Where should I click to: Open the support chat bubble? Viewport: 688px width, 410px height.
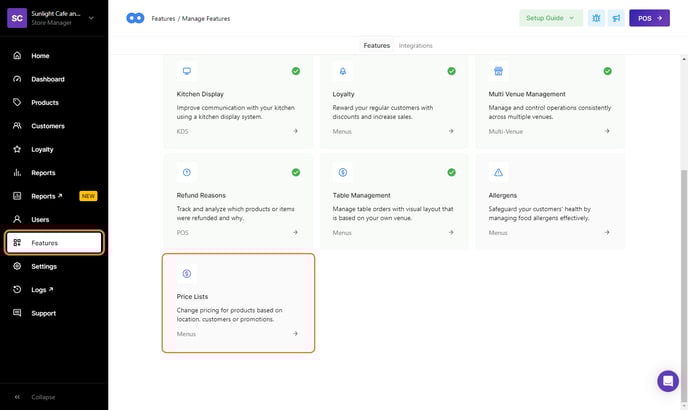tap(667, 381)
